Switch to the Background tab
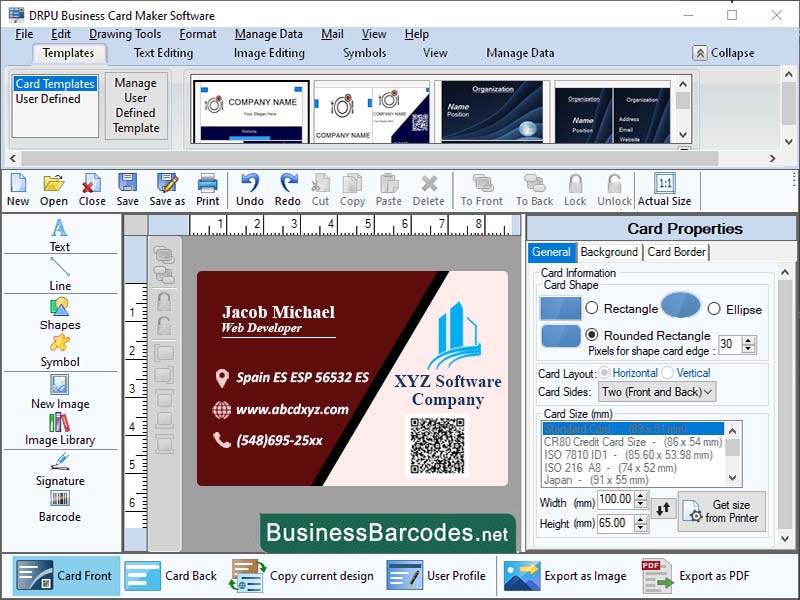This screenshot has height=600, width=800. [609, 252]
